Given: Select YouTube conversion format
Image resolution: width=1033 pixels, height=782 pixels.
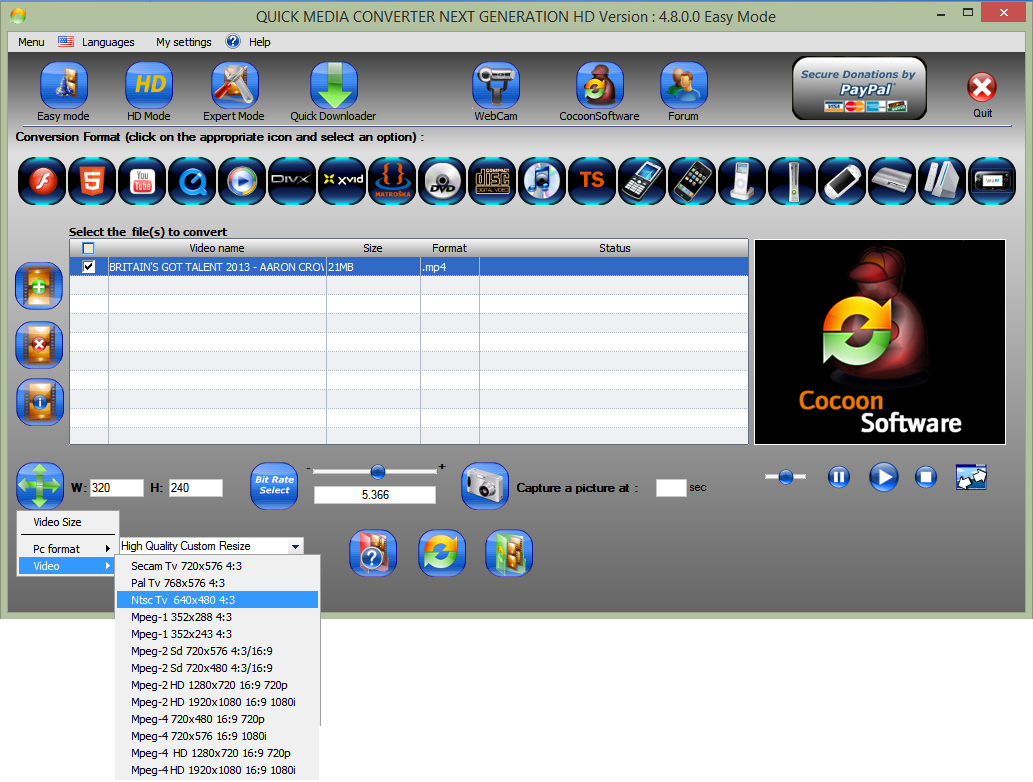Looking at the screenshot, I should coord(142,181).
